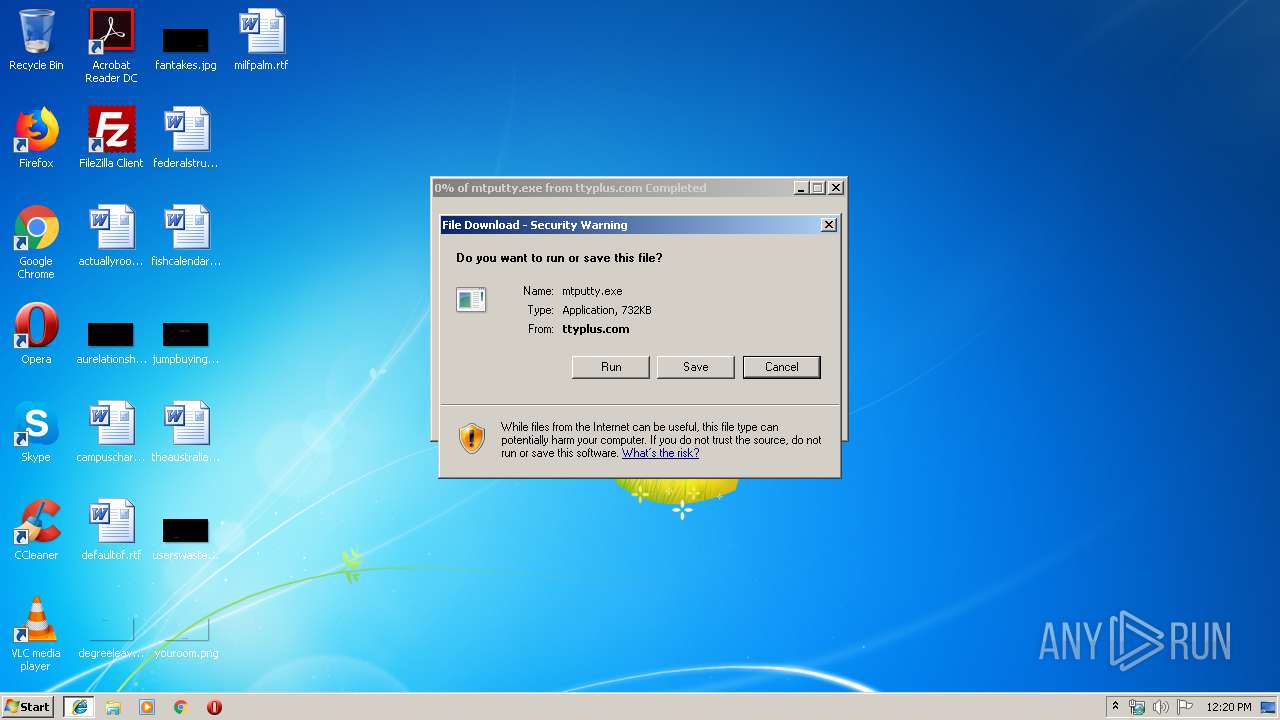1280x720 pixels.
Task: Select the fantakes.jpg desktop file
Action: 186,48
